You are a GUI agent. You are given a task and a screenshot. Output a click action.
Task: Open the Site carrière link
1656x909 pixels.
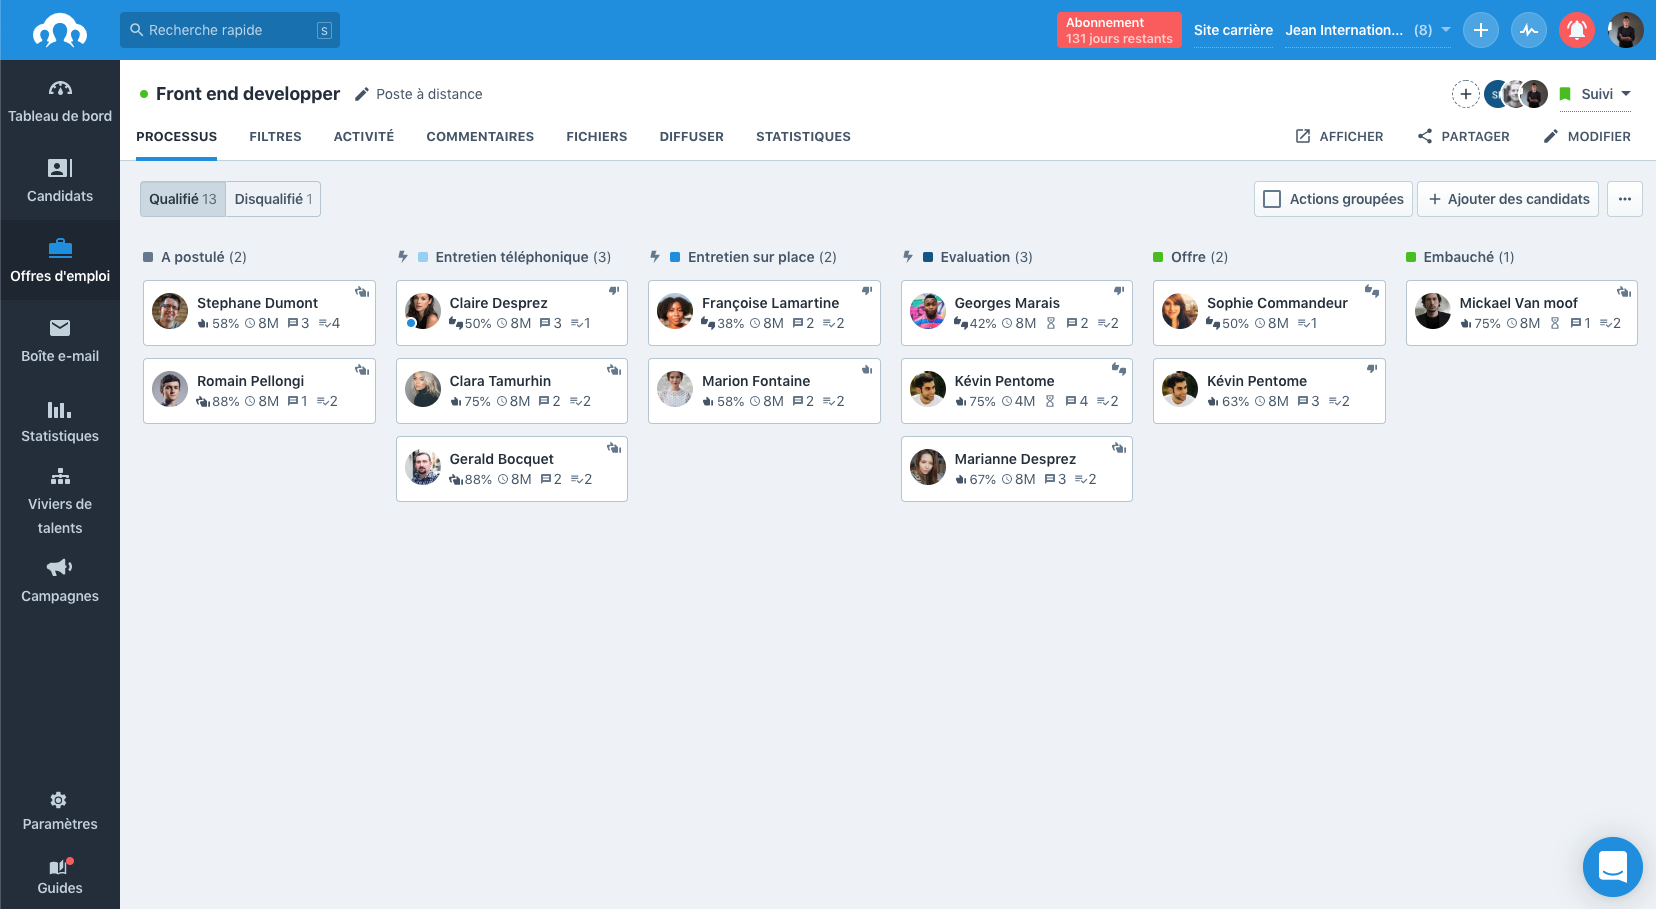click(x=1233, y=31)
